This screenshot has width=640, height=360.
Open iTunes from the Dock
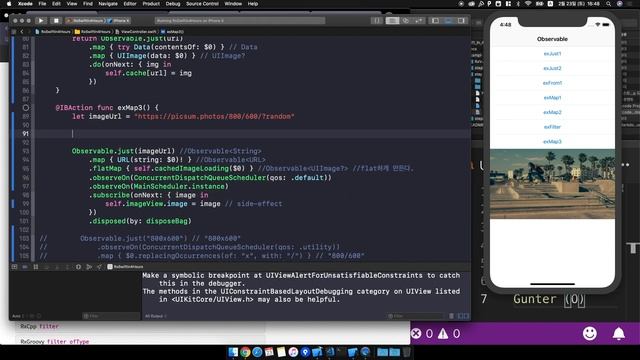[x=293, y=352]
